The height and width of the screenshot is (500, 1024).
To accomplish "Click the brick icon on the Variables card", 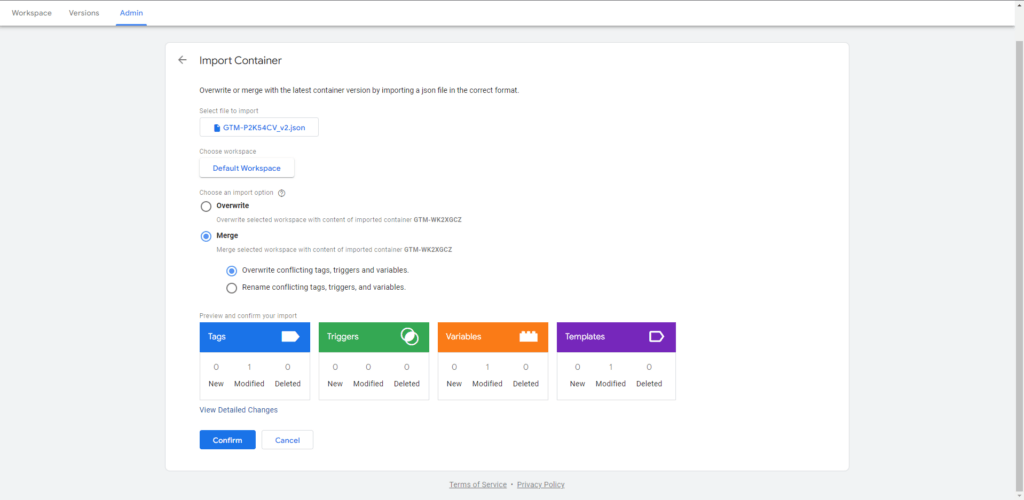I will click(x=528, y=337).
